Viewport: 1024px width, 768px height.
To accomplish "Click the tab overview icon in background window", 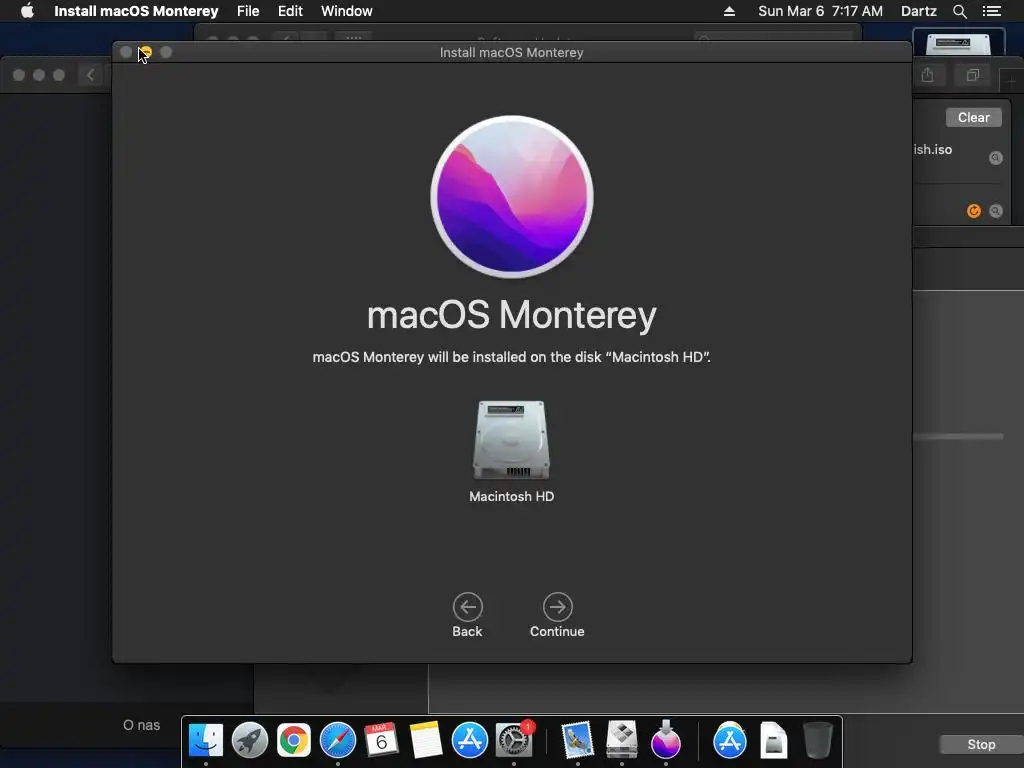I will (972, 75).
